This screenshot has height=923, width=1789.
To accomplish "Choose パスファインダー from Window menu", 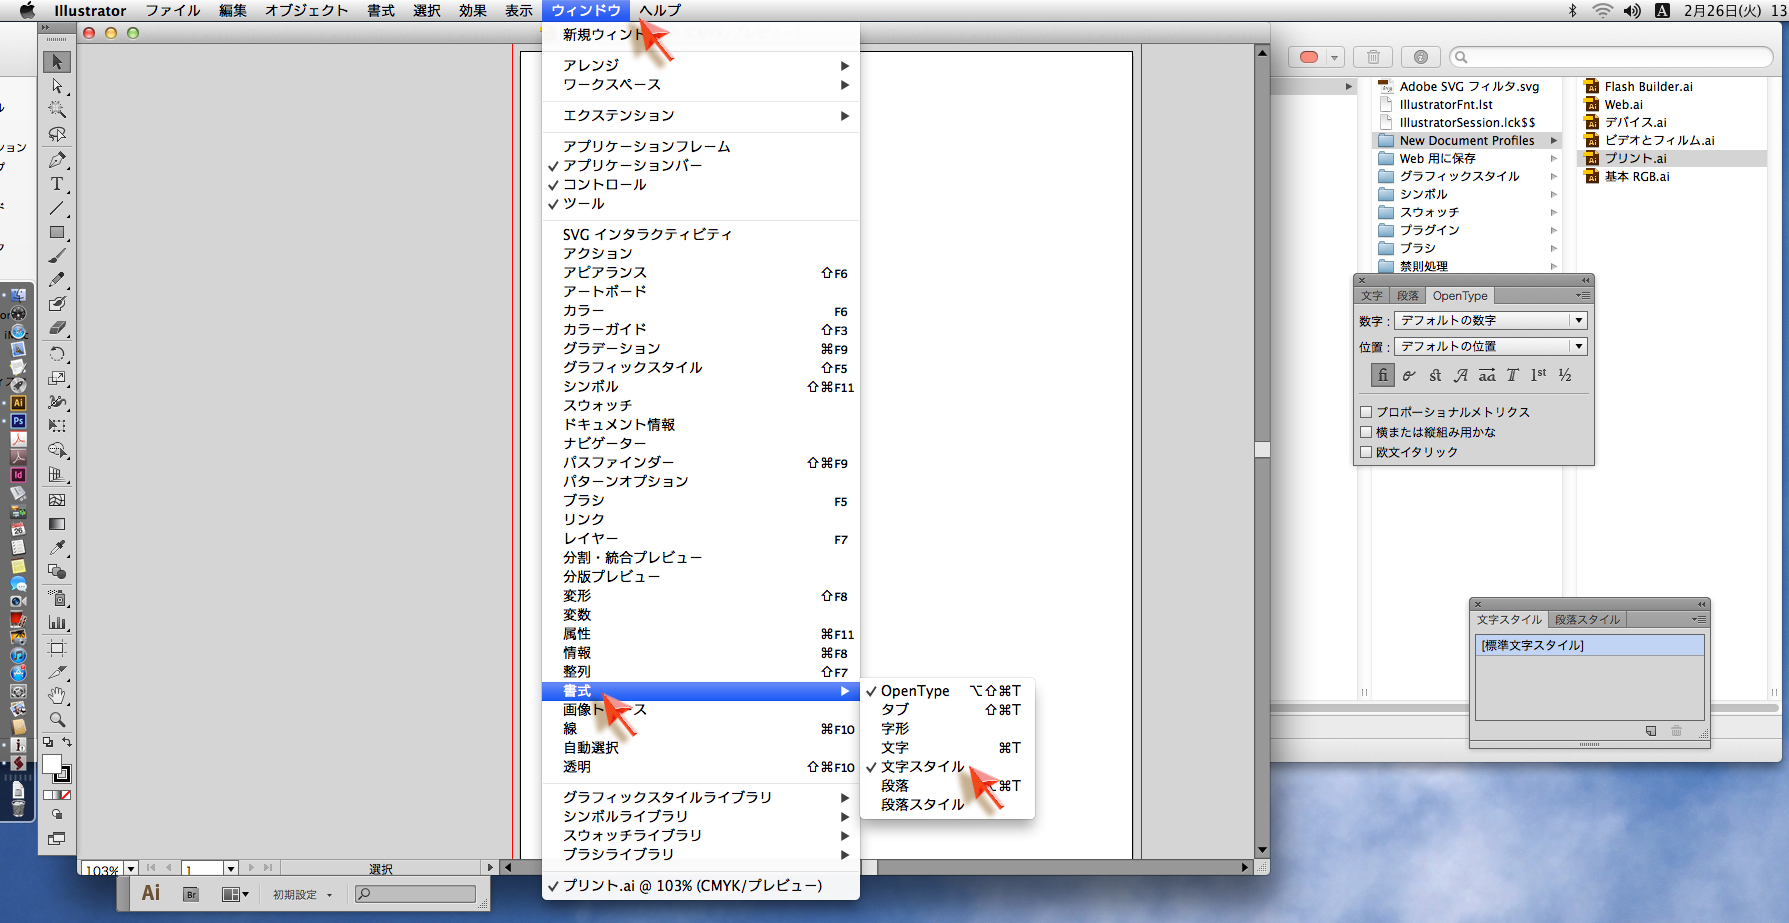I will pos(700,463).
